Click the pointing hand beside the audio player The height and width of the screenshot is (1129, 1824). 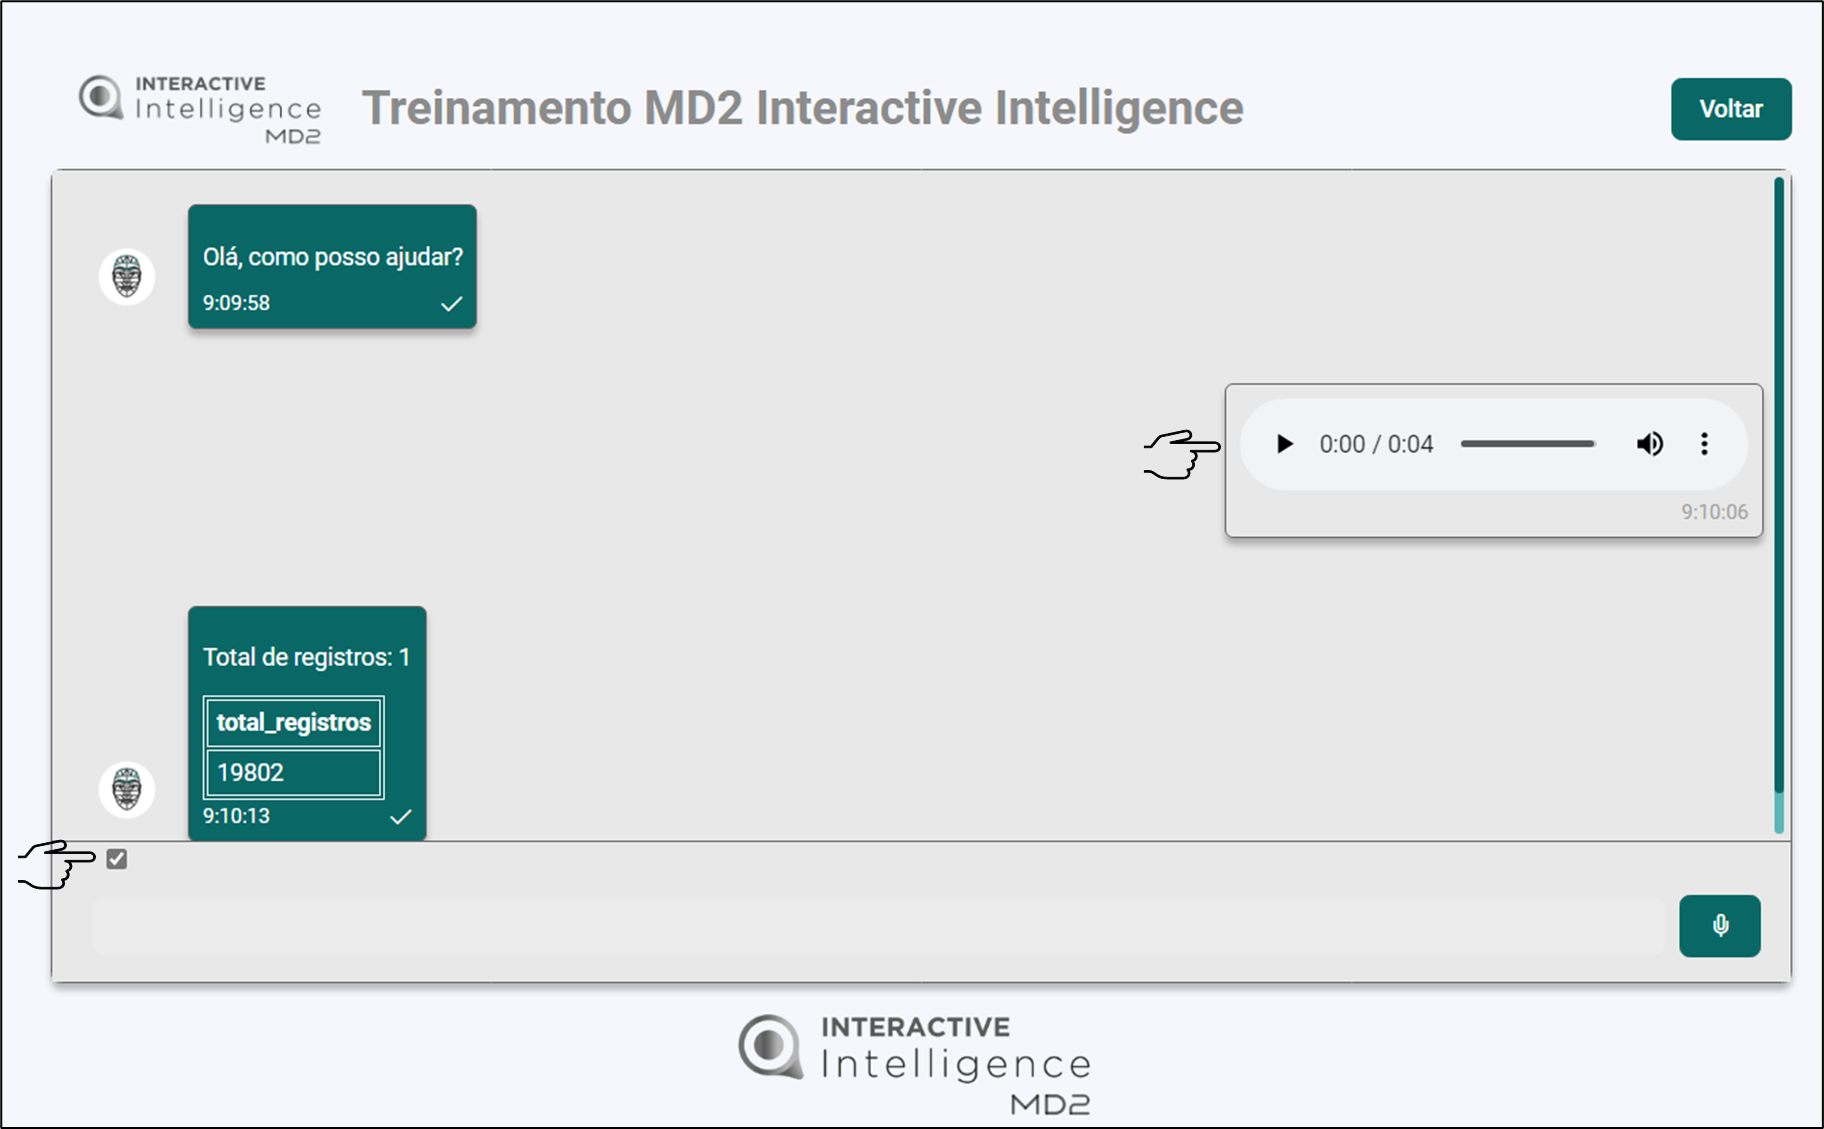coord(1181,455)
